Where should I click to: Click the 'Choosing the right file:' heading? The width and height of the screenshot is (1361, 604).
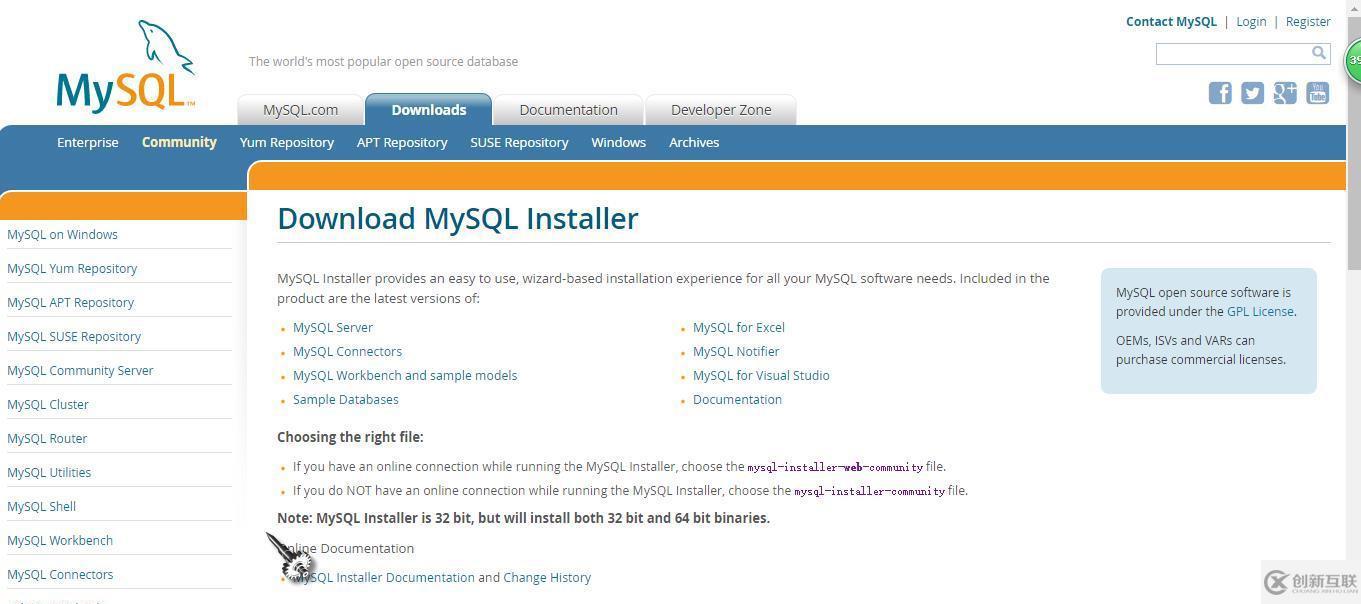click(350, 437)
